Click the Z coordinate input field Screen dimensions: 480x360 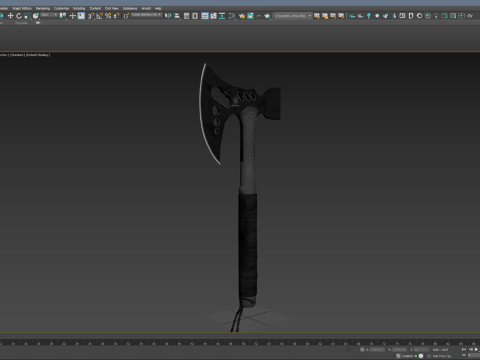pos(421,349)
